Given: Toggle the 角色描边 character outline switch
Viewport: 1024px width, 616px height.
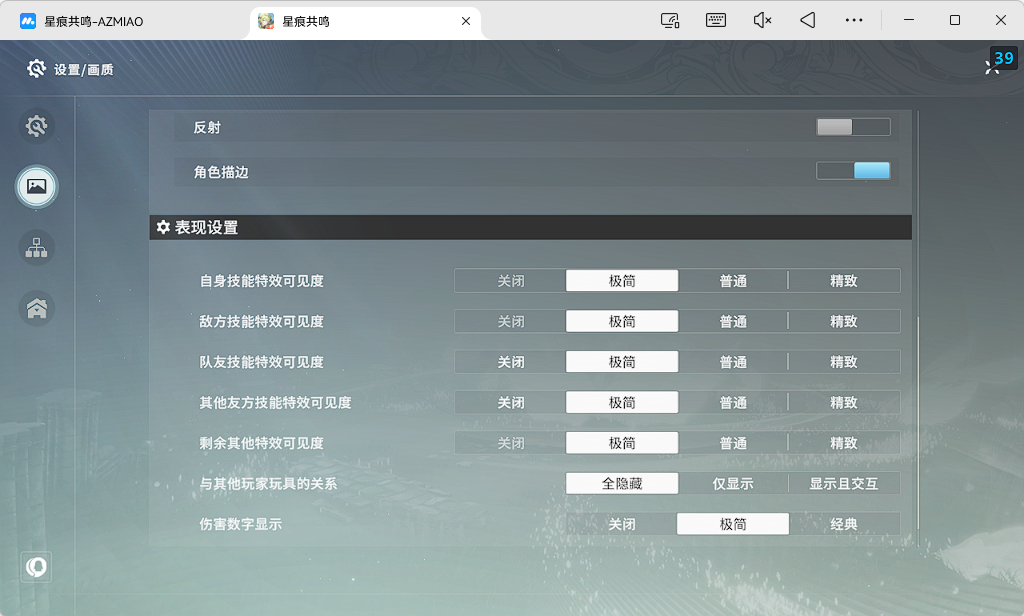Looking at the screenshot, I should pyautogui.click(x=854, y=171).
